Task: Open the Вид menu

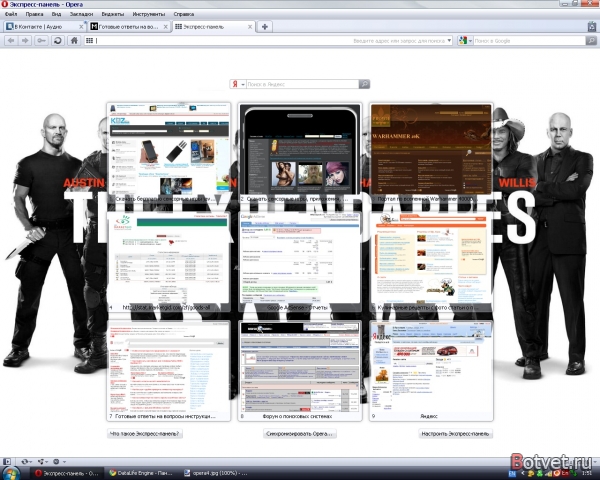Action: click(56, 14)
